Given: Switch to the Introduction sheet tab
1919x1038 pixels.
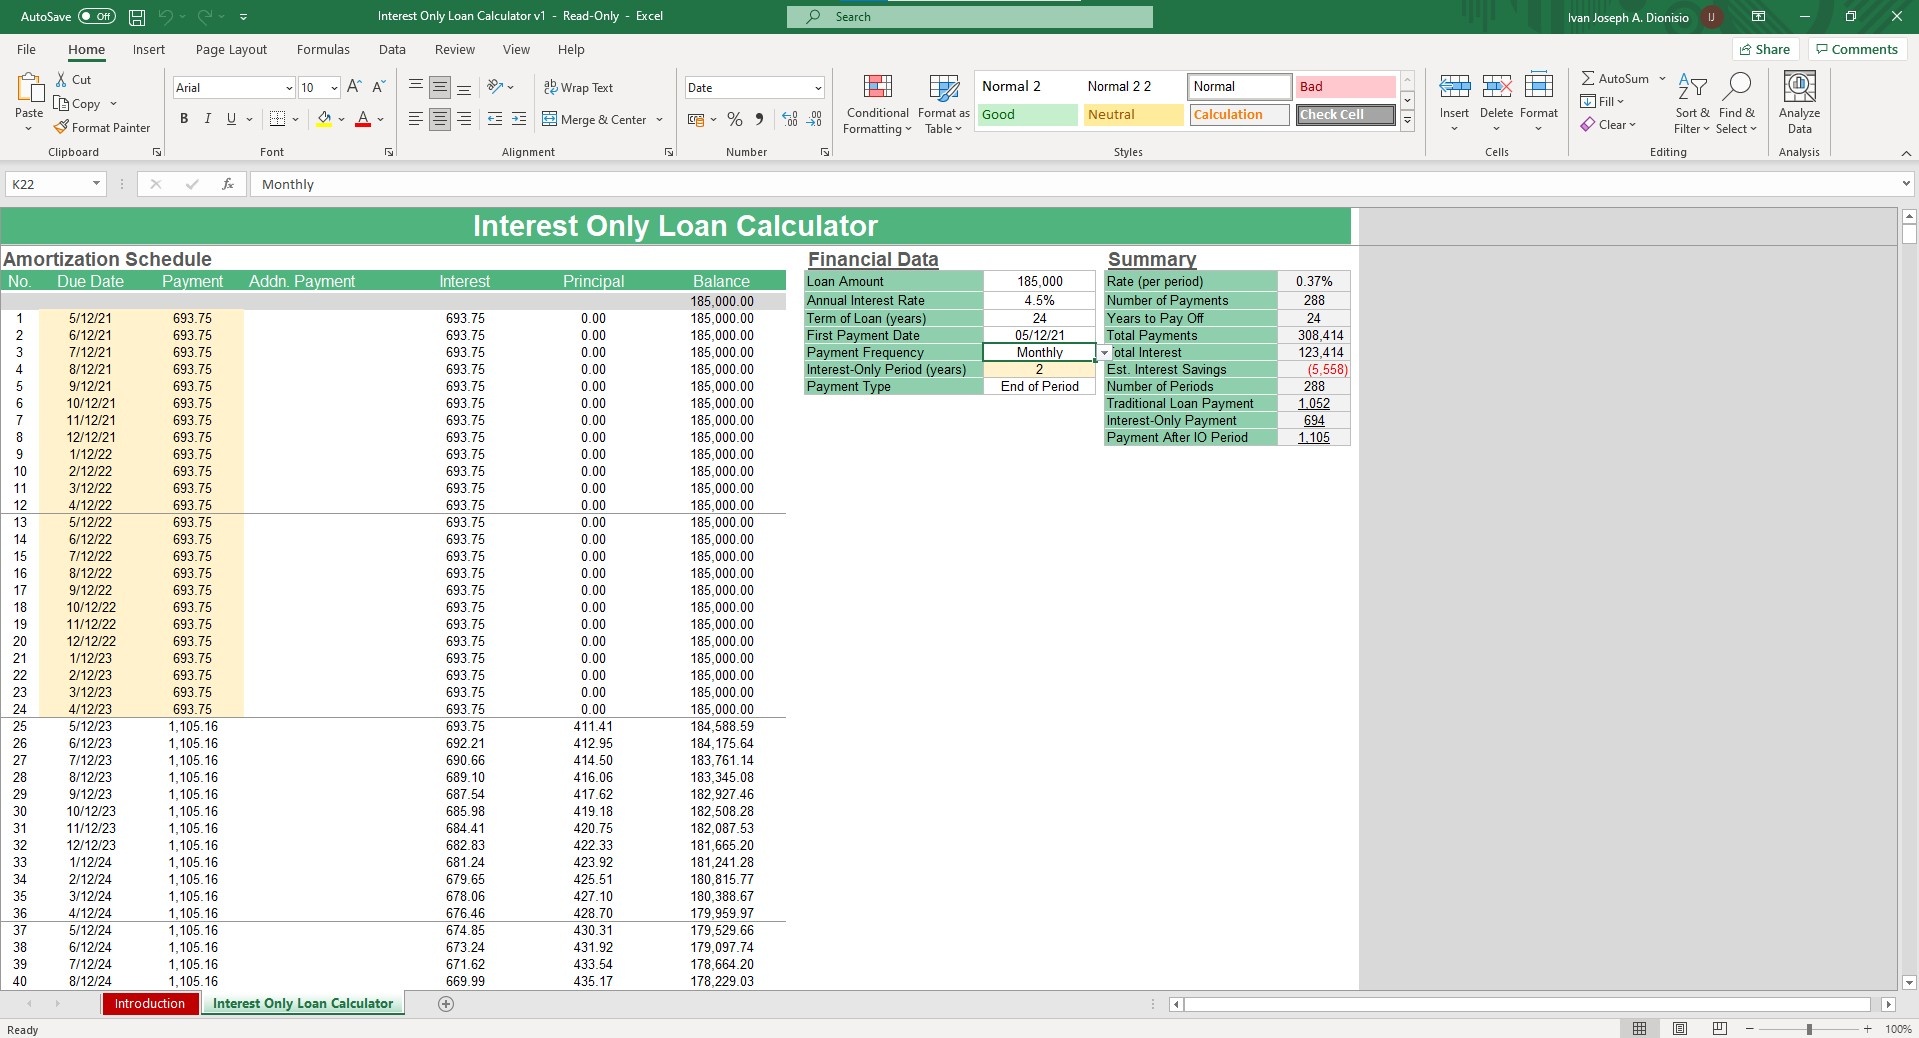Looking at the screenshot, I should click(149, 1004).
